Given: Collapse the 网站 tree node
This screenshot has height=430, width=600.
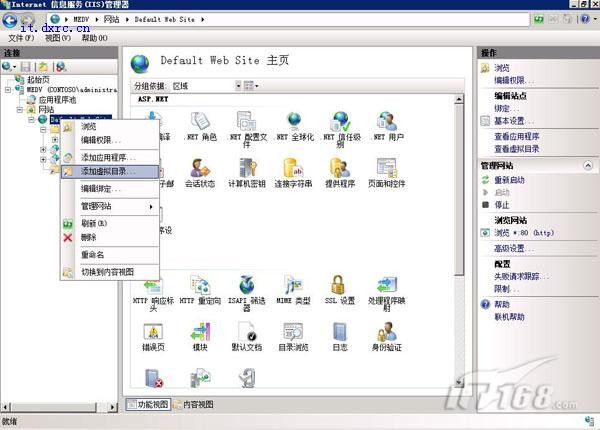Looking at the screenshot, I should 19,110.
